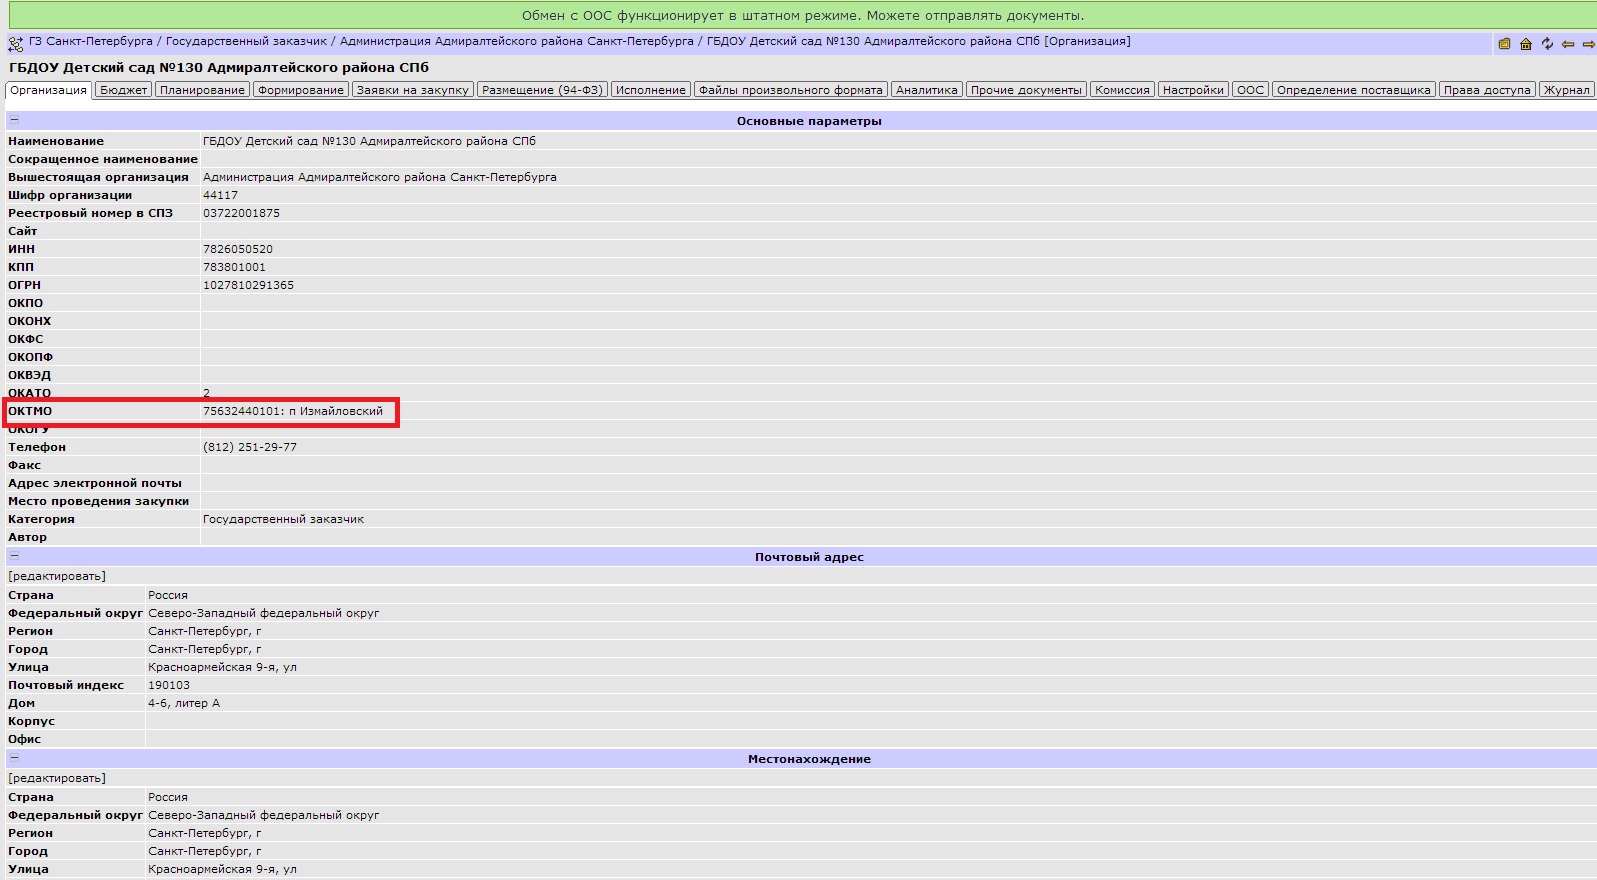Navigate forward with the right arrow icon
The image size is (1597, 880).
(1588, 44)
